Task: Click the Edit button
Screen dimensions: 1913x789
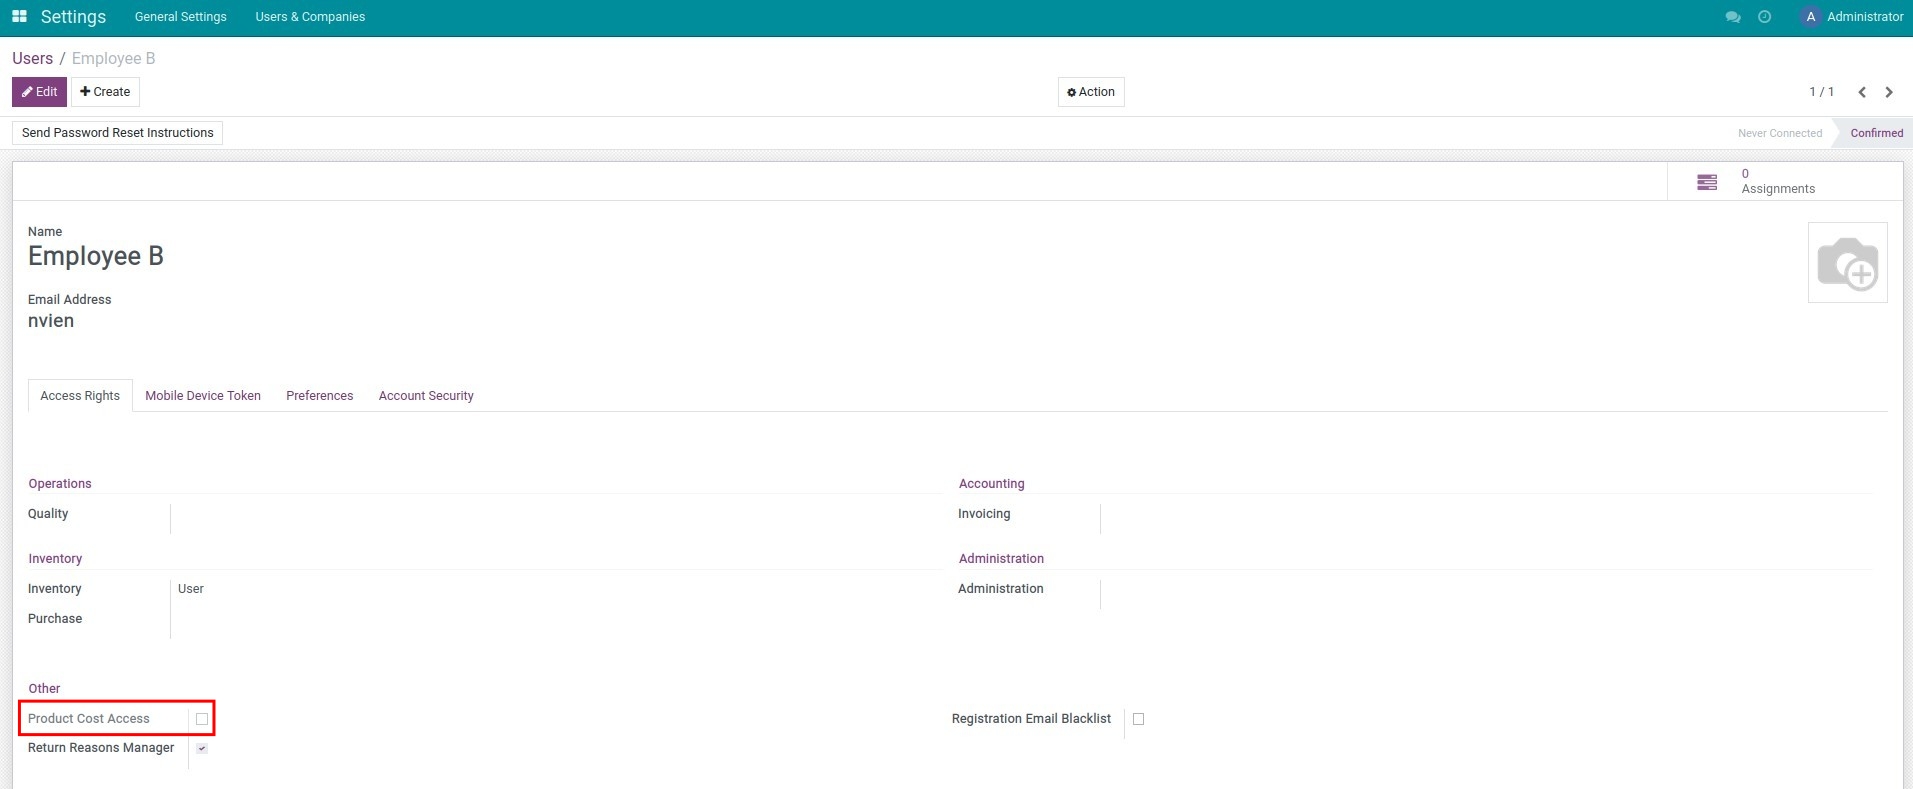Action: (x=40, y=92)
